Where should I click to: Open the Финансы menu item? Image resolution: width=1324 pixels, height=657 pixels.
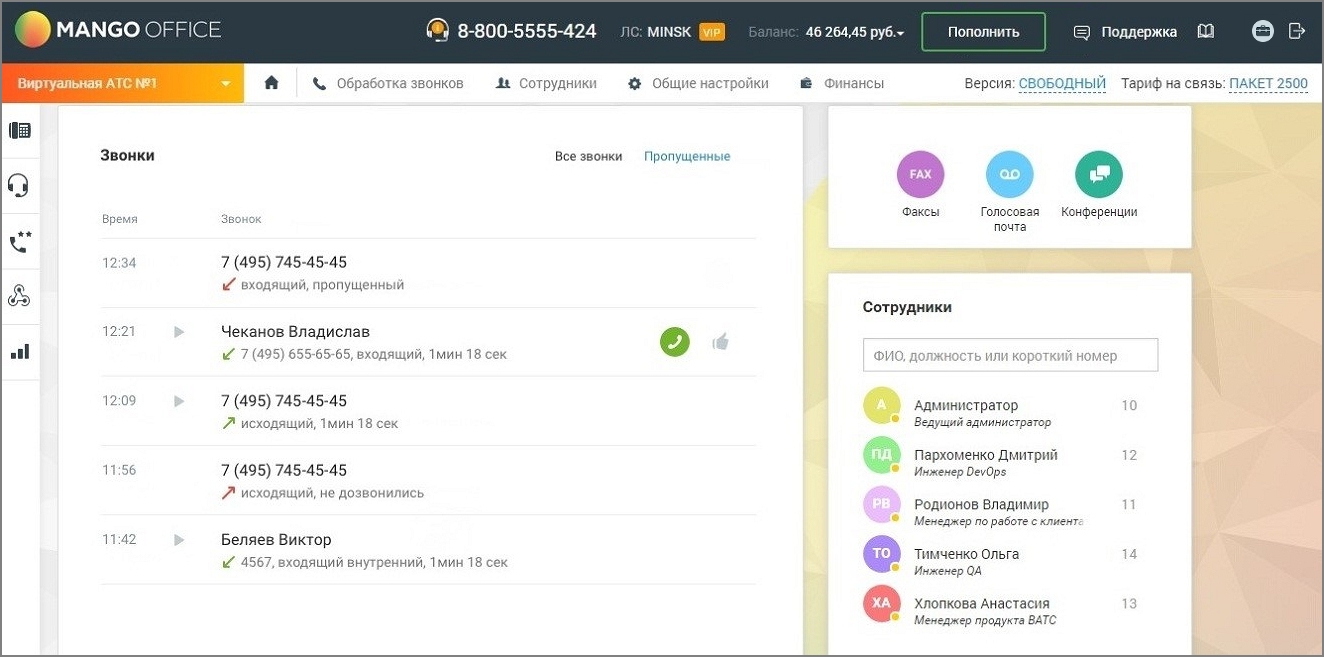(x=842, y=84)
